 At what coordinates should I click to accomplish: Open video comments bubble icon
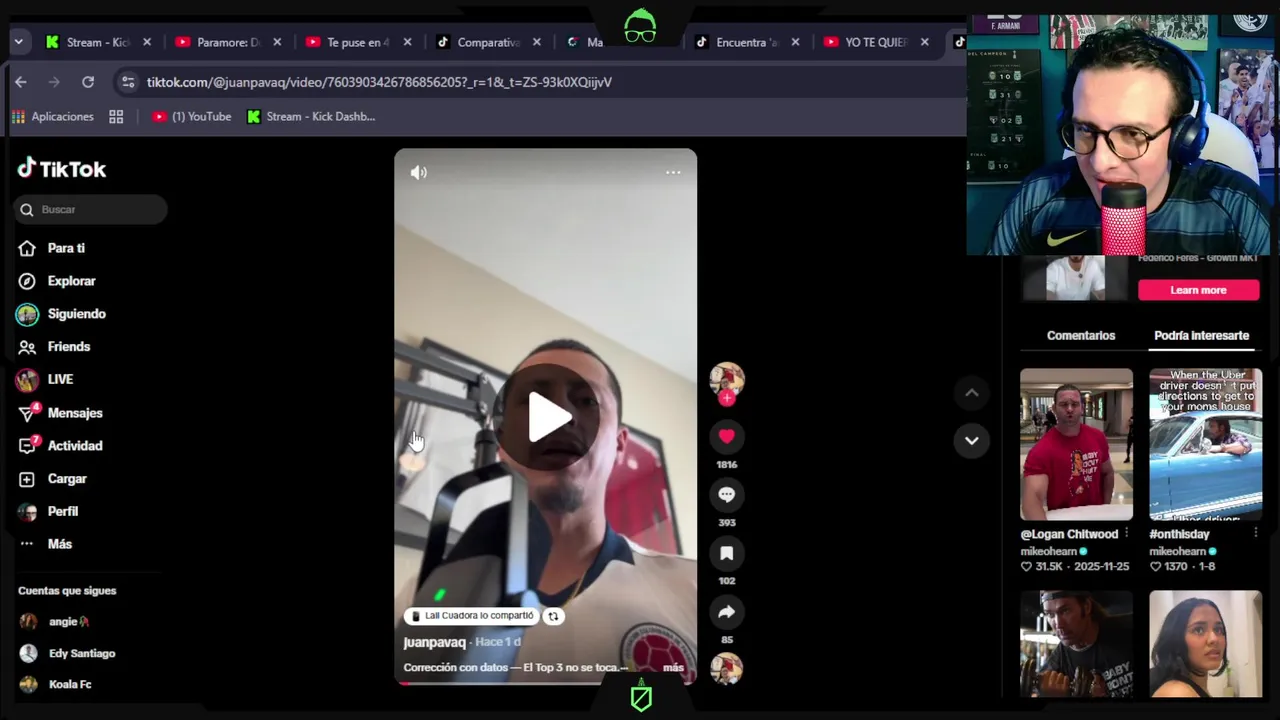coord(727,494)
